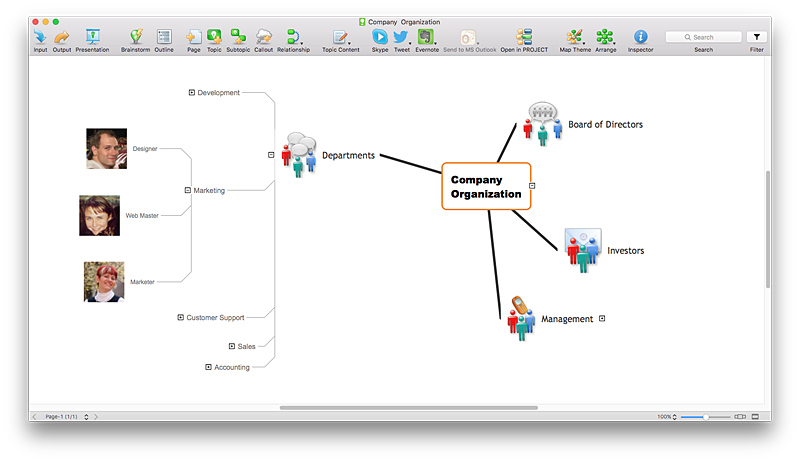Click the Relationship tool icon
This screenshot has height=462, width=800.
293,37
